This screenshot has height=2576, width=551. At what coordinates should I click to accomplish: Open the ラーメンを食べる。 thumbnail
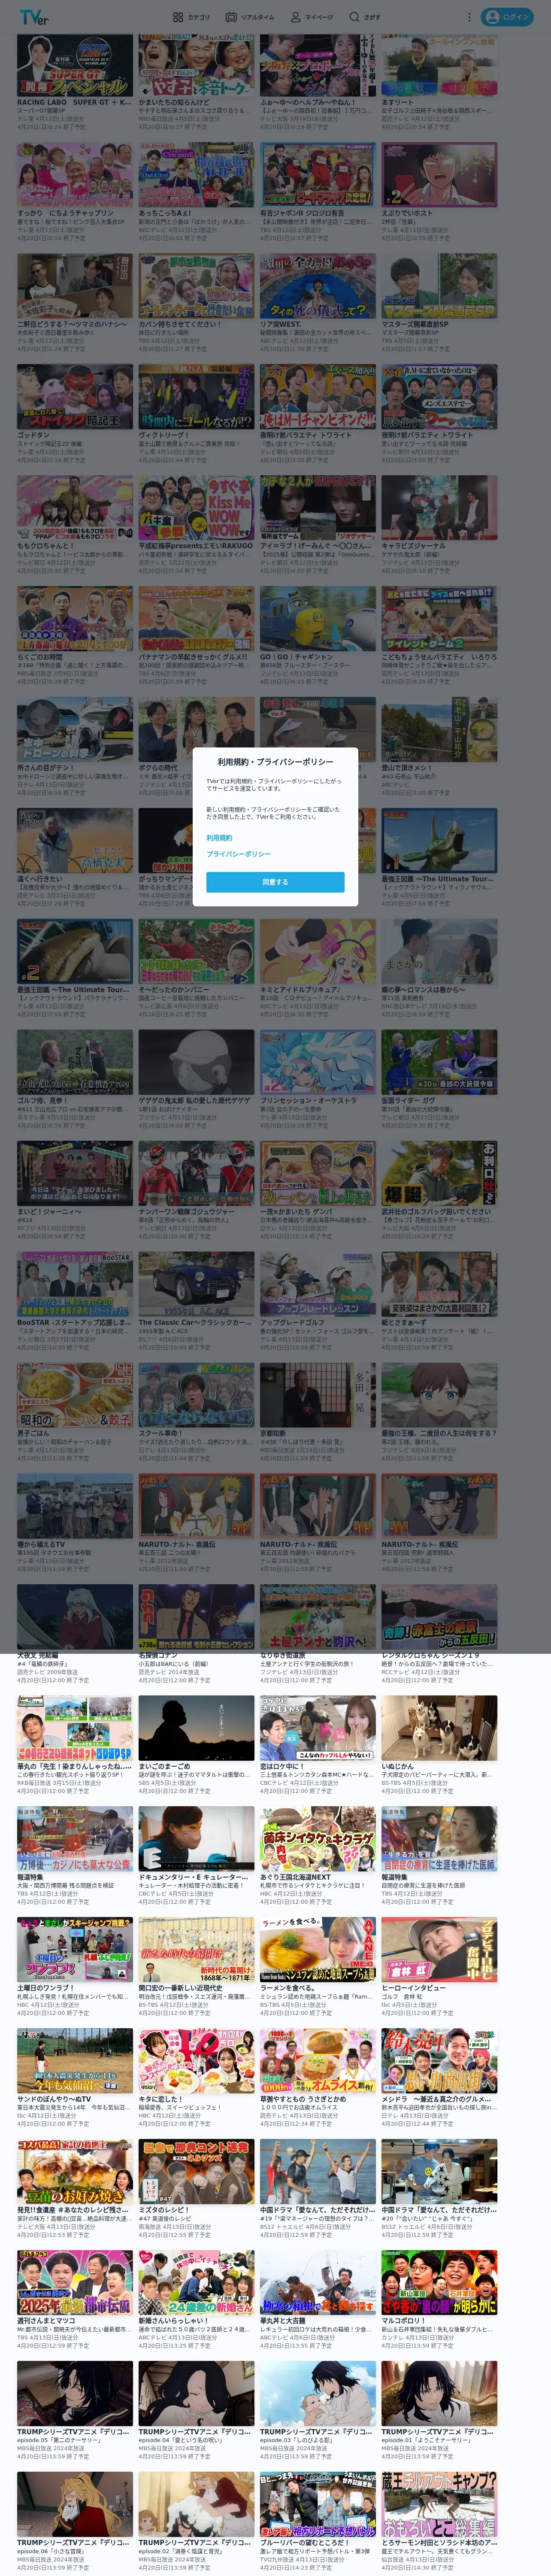pos(318,1951)
